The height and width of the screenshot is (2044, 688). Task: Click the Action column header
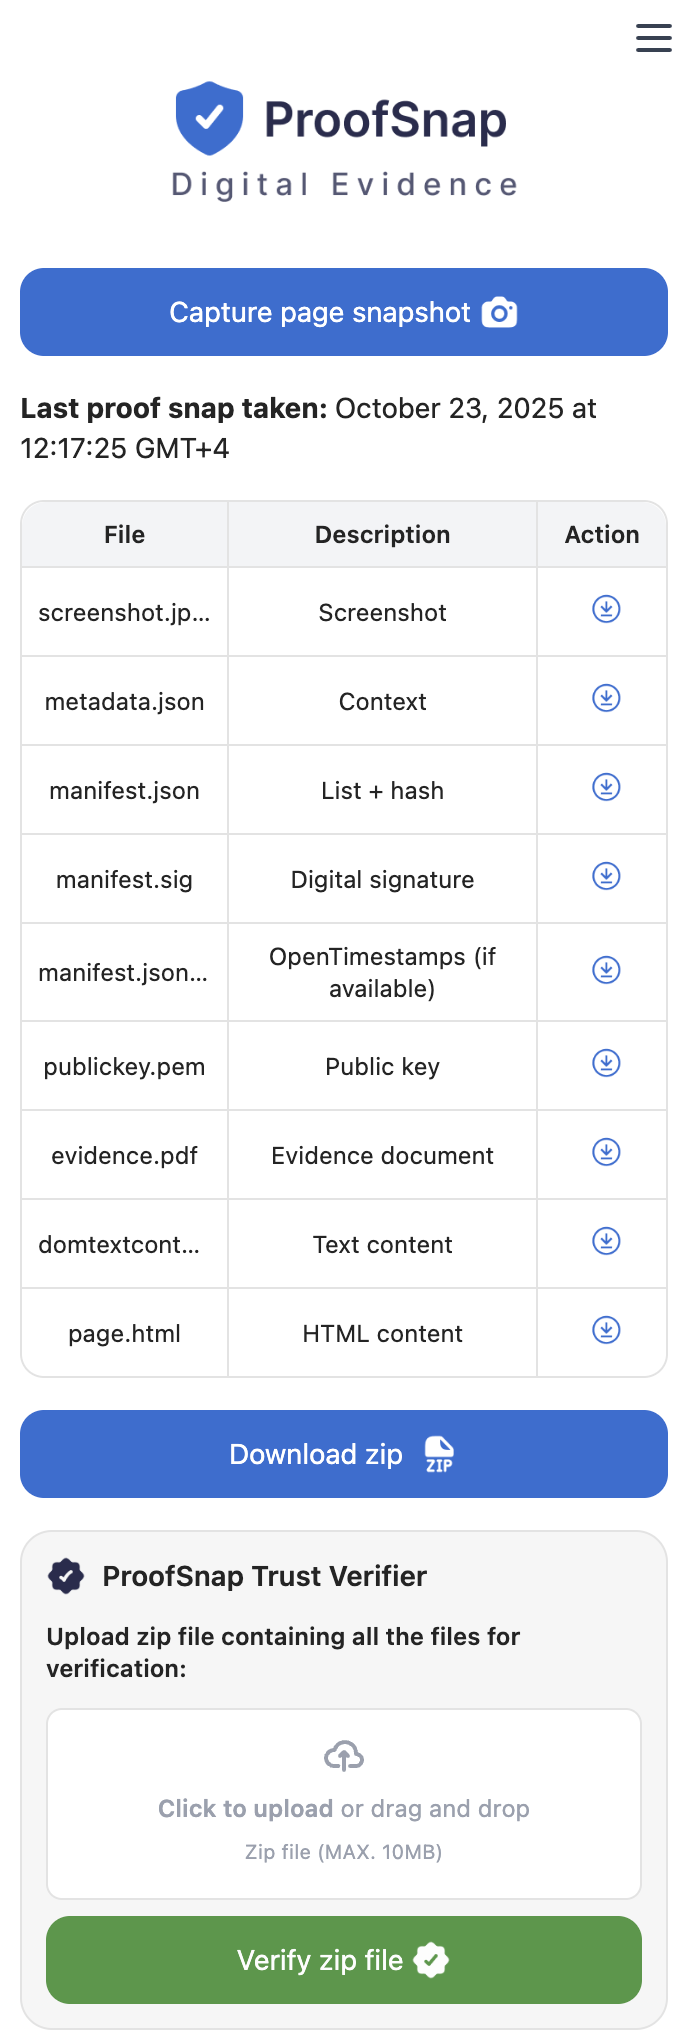(x=602, y=535)
